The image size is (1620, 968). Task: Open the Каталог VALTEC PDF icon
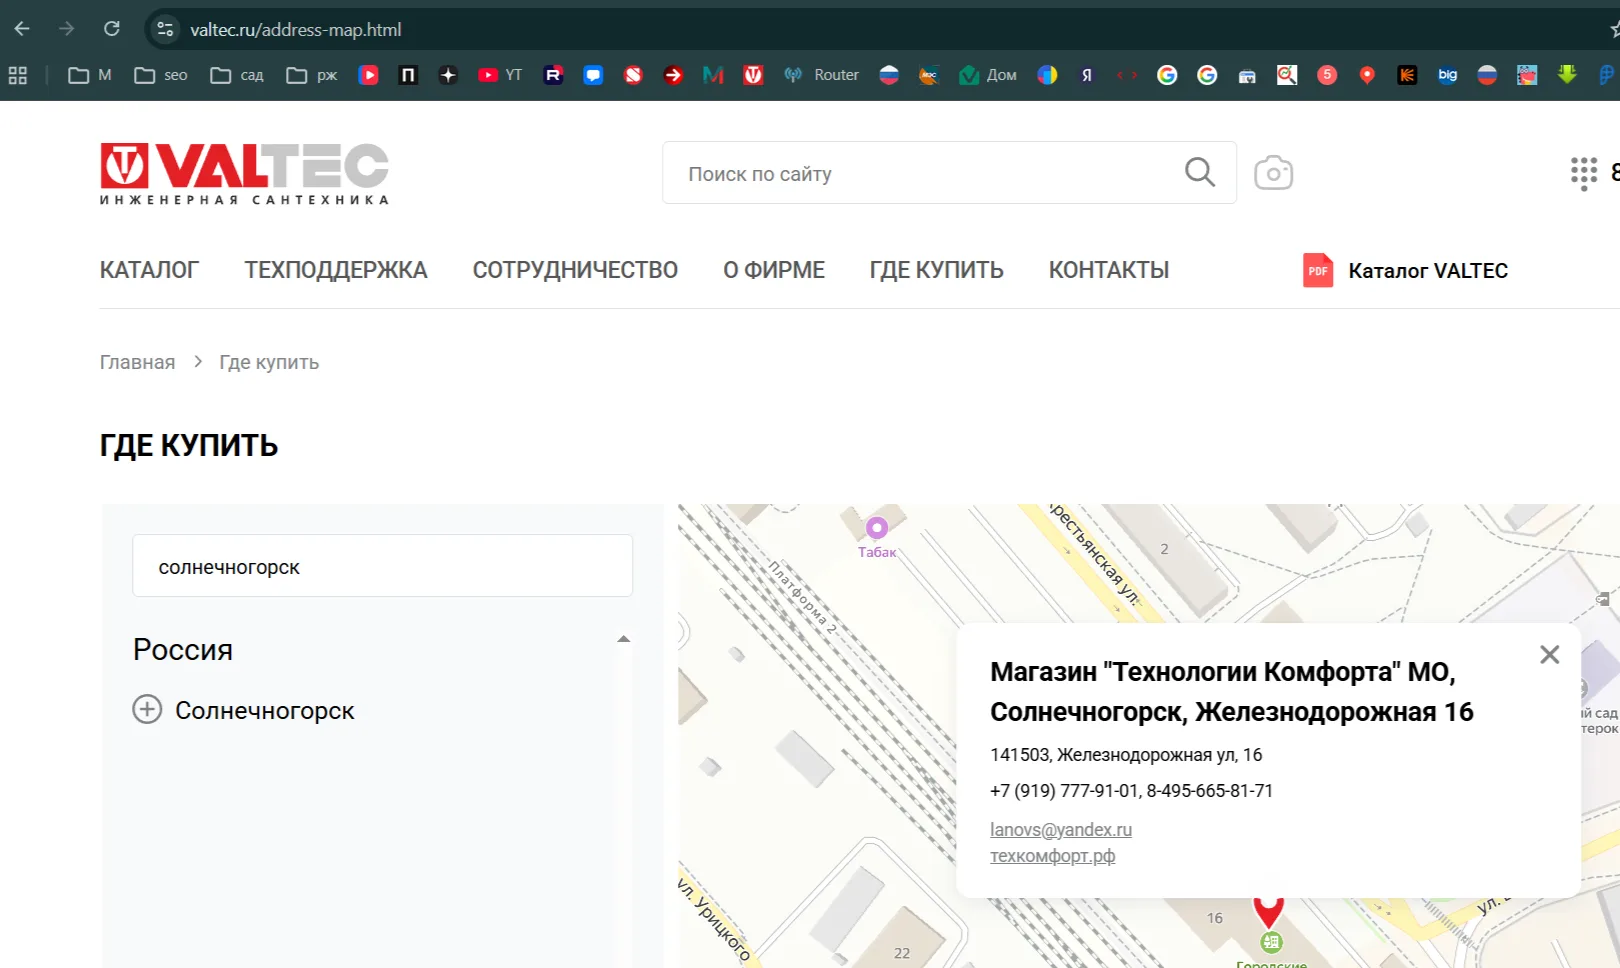[1318, 271]
